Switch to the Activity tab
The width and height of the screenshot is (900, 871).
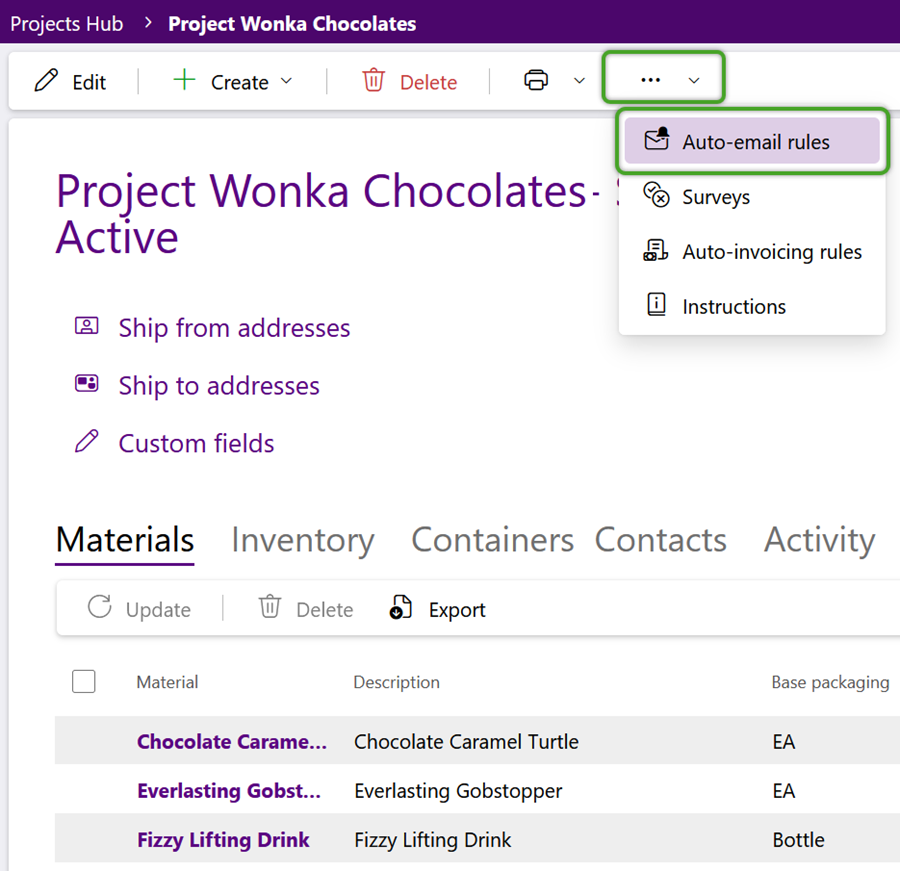click(x=819, y=540)
